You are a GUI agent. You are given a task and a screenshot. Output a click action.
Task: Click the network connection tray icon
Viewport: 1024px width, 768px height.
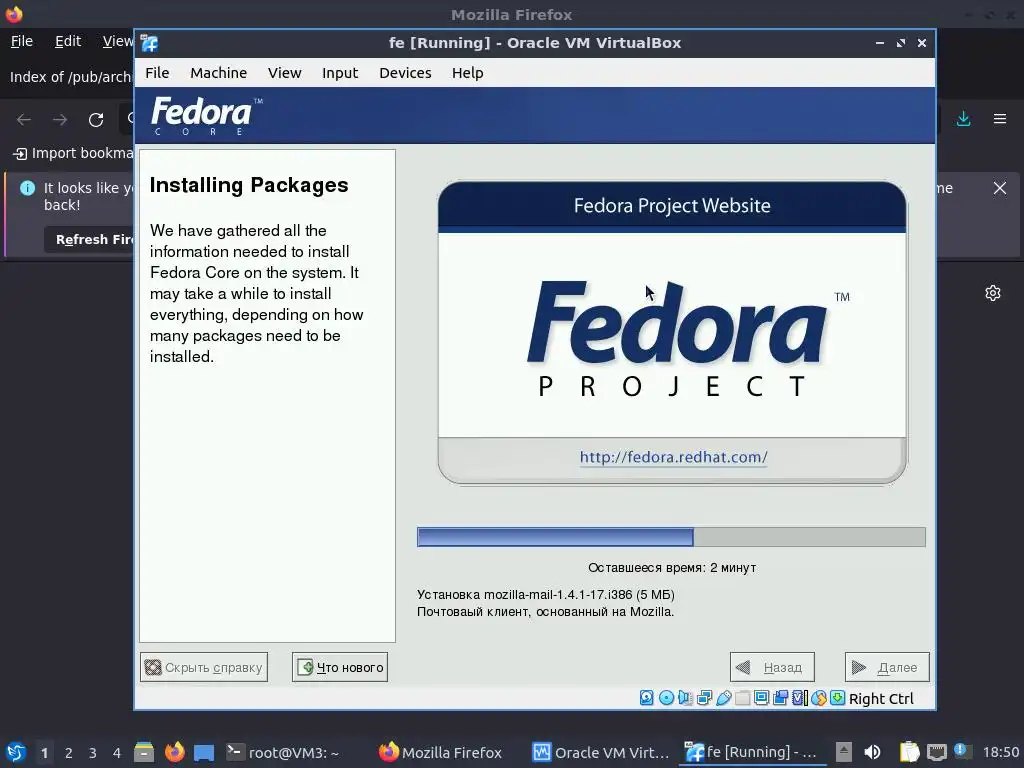936,752
